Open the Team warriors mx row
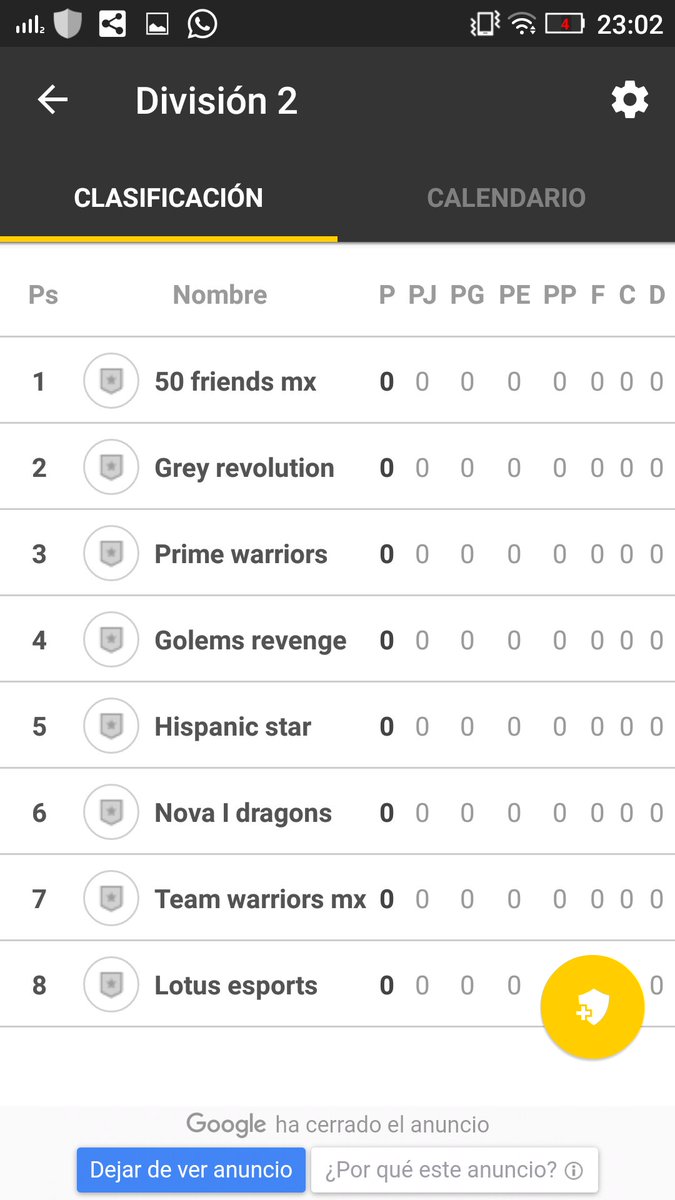Screen dimensions: 675x1200 337,898
